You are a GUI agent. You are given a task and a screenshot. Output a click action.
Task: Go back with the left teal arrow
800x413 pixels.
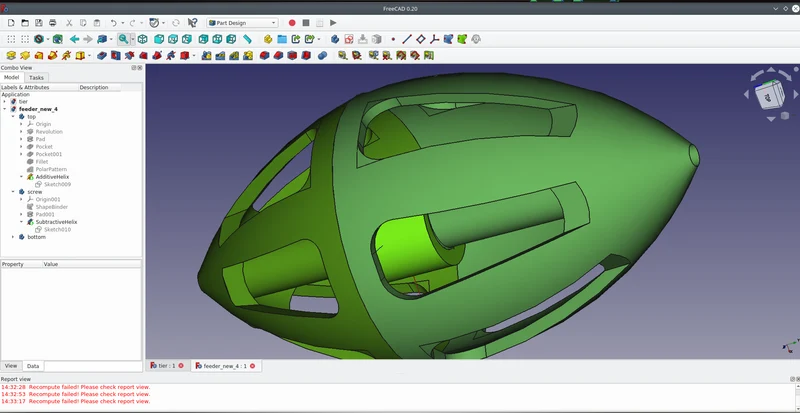click(74, 39)
